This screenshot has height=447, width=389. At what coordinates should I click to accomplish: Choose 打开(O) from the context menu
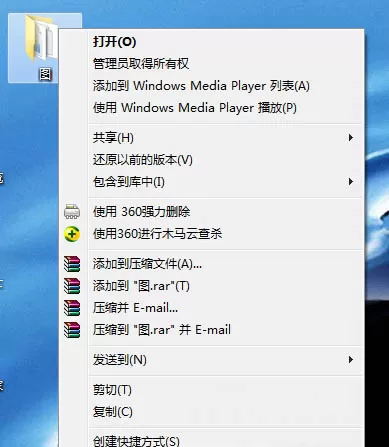pyautogui.click(x=114, y=42)
